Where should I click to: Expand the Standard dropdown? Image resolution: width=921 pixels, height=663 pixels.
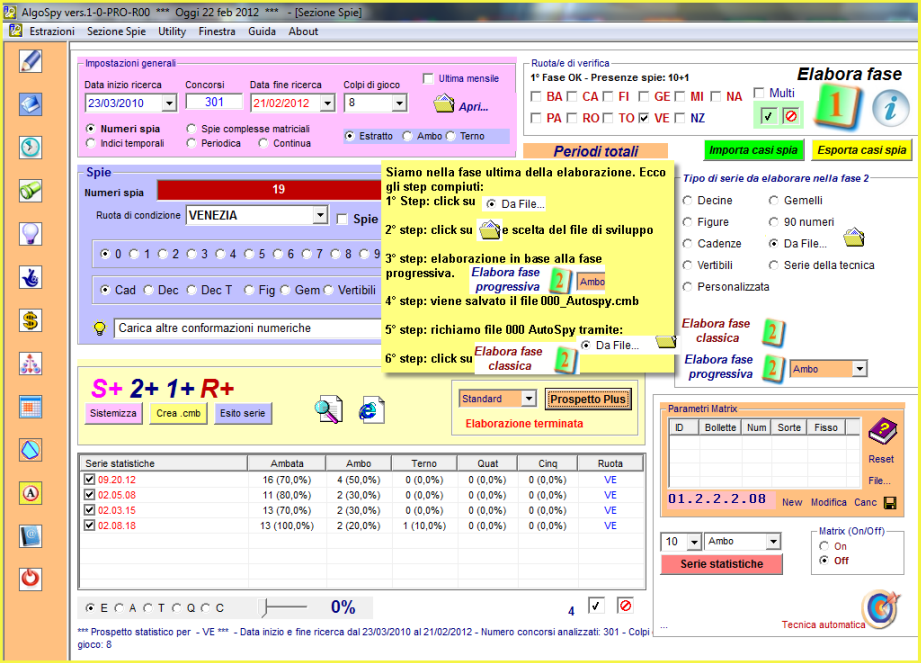pyautogui.click(x=529, y=398)
